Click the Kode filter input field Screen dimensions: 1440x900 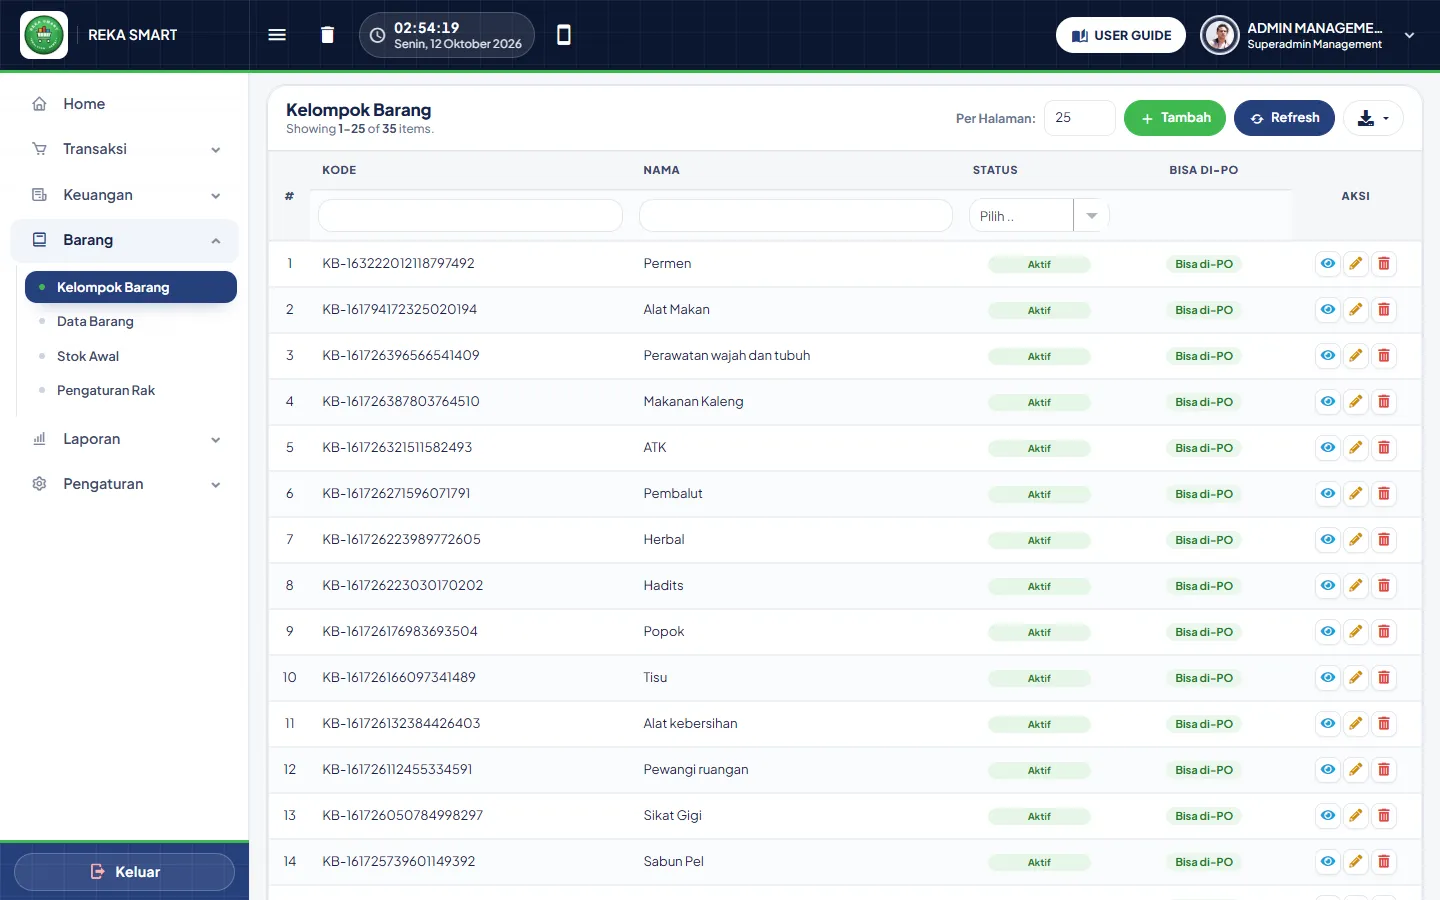click(470, 216)
